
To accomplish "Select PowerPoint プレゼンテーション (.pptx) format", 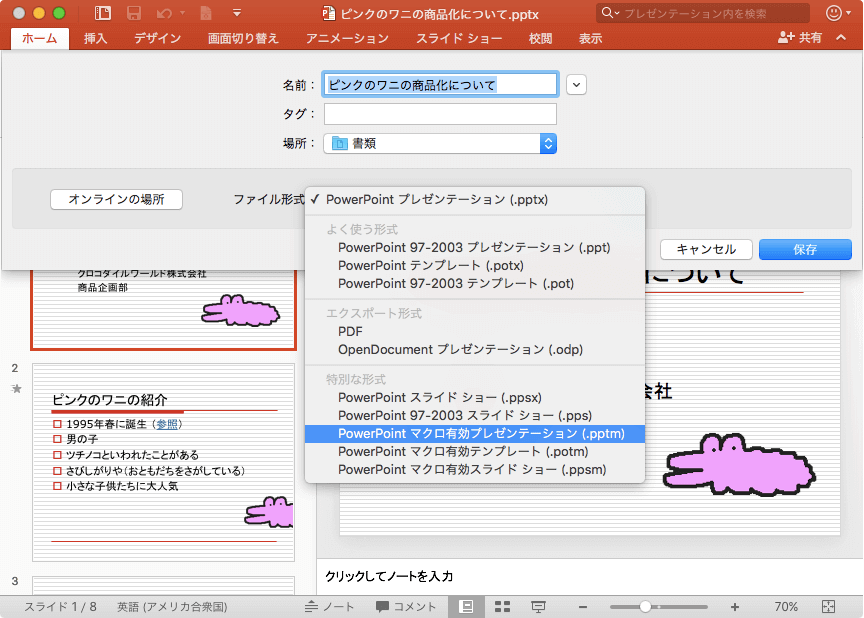I will (474, 199).
